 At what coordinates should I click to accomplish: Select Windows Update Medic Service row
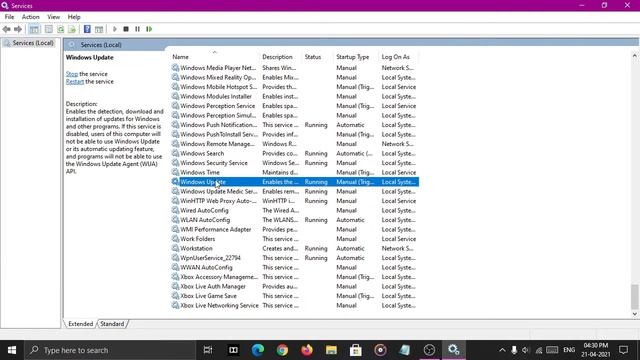295,191
